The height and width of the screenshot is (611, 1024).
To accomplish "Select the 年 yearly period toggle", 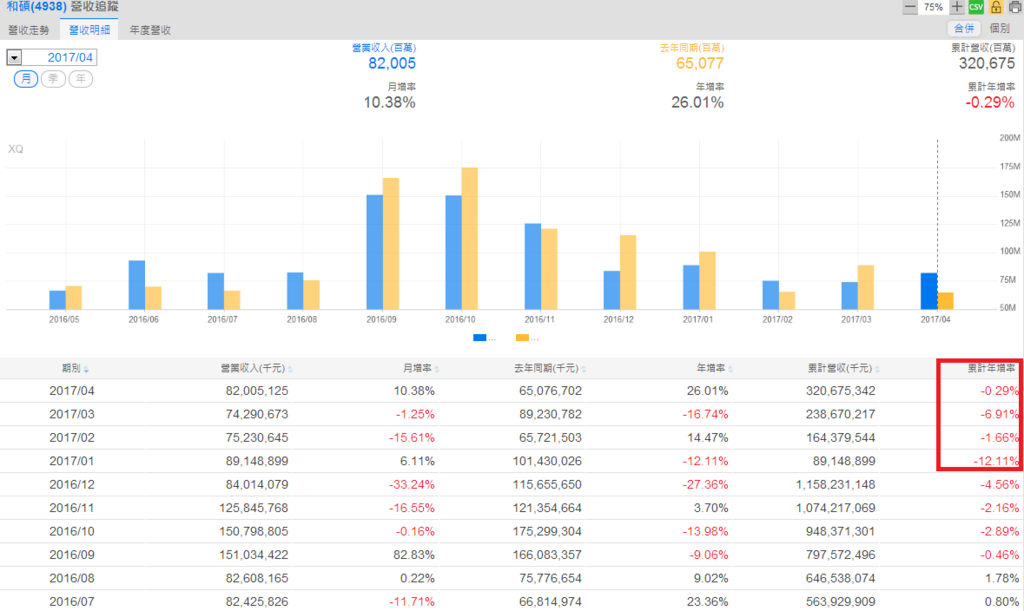I will point(81,79).
